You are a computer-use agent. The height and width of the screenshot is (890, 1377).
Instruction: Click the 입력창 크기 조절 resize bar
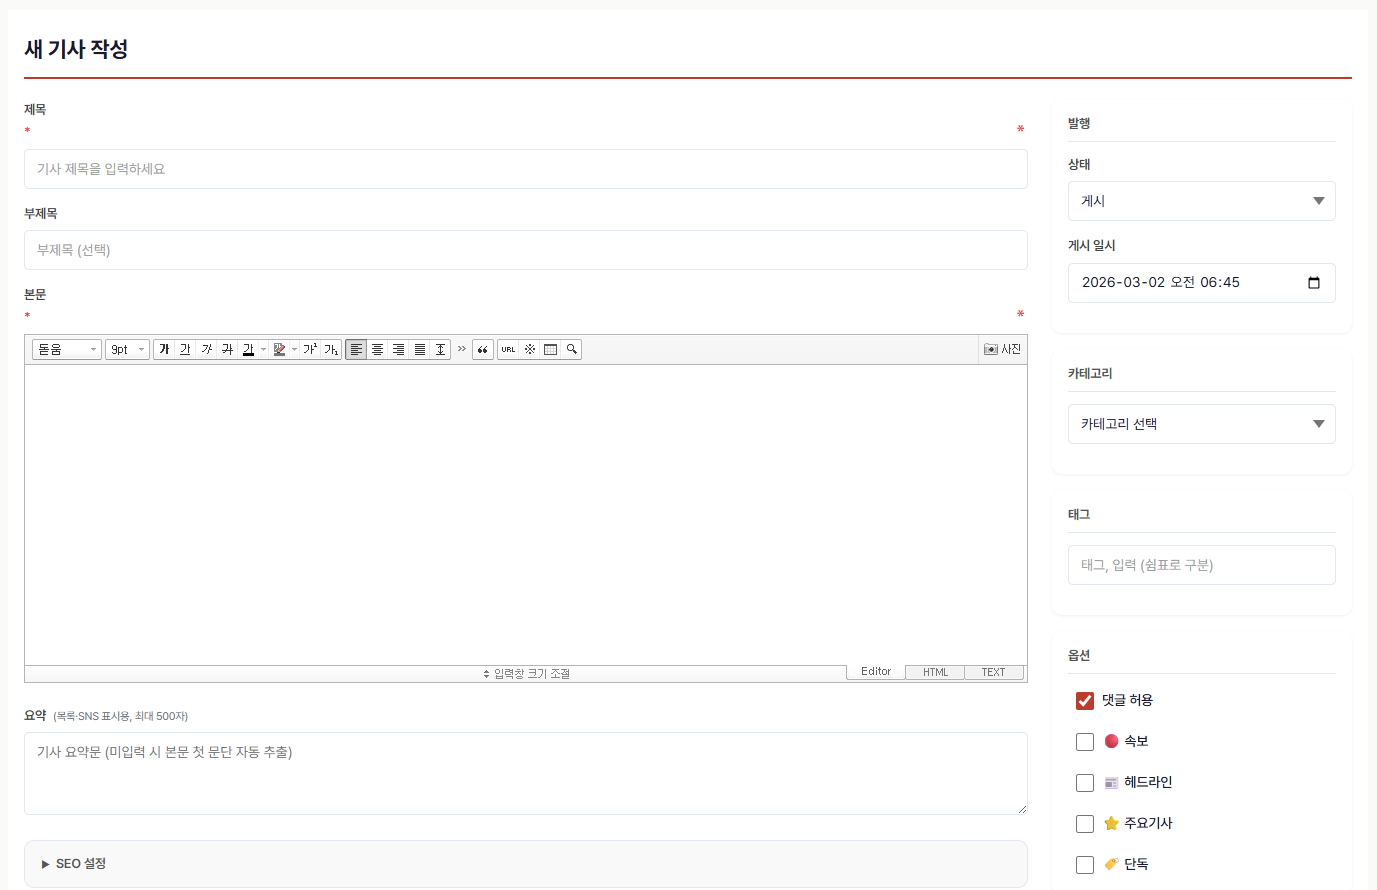(526, 674)
